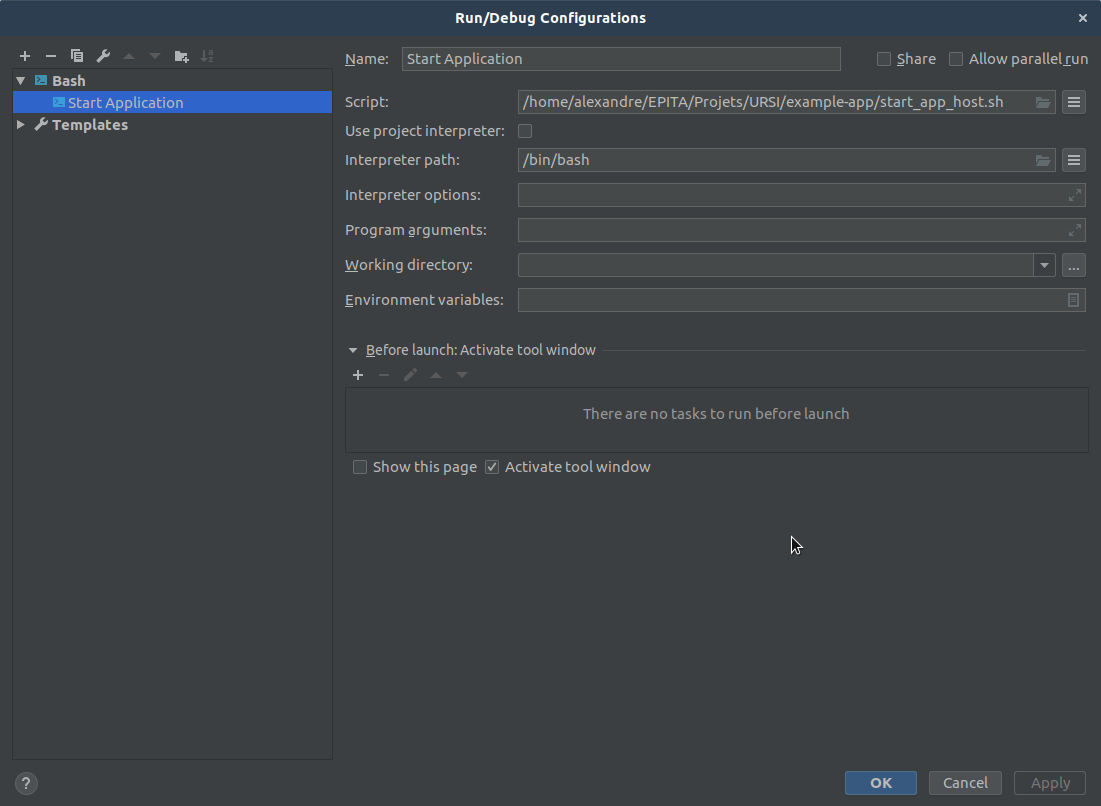Image resolution: width=1101 pixels, height=806 pixels.
Task: Move configuration up arrow in left toolbar
Action: (129, 56)
